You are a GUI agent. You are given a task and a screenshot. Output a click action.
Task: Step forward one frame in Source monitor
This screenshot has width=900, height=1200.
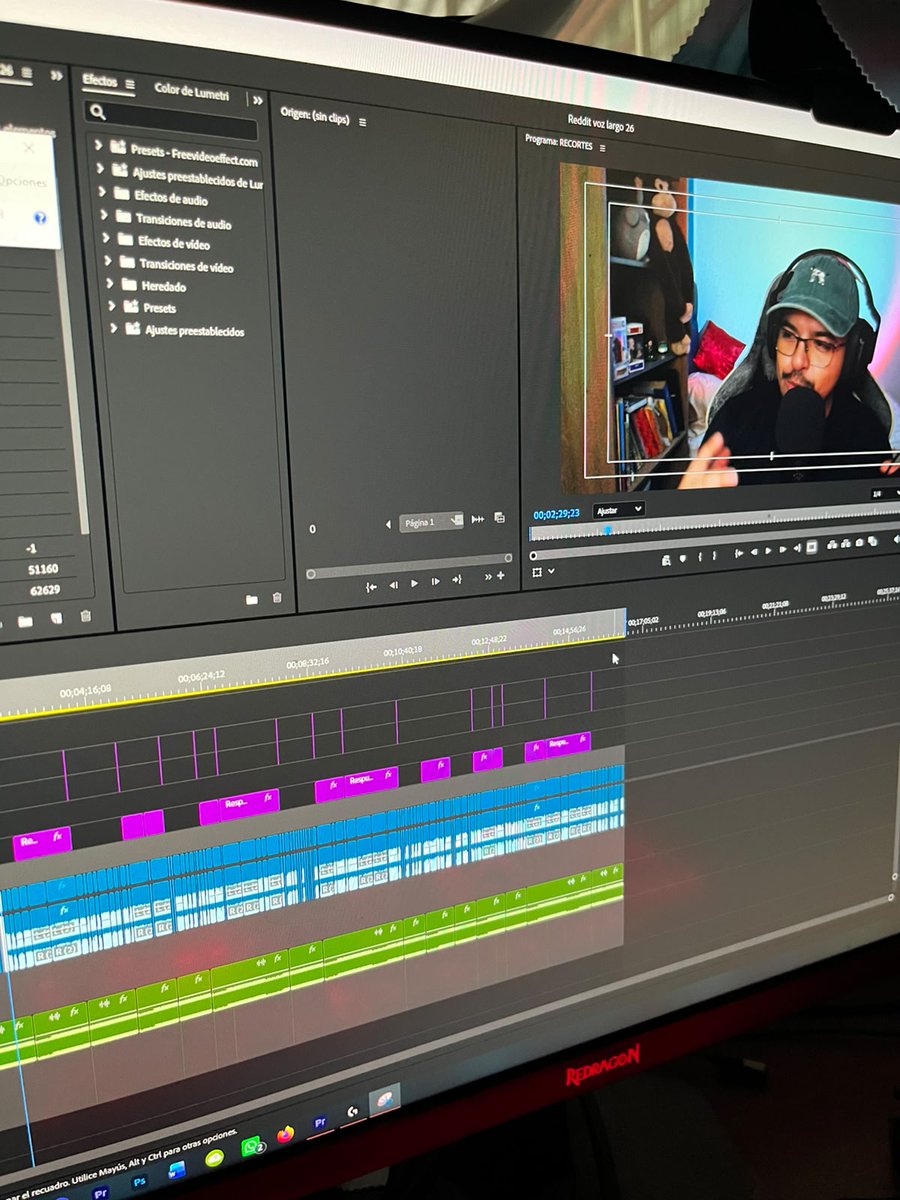pyautogui.click(x=435, y=582)
